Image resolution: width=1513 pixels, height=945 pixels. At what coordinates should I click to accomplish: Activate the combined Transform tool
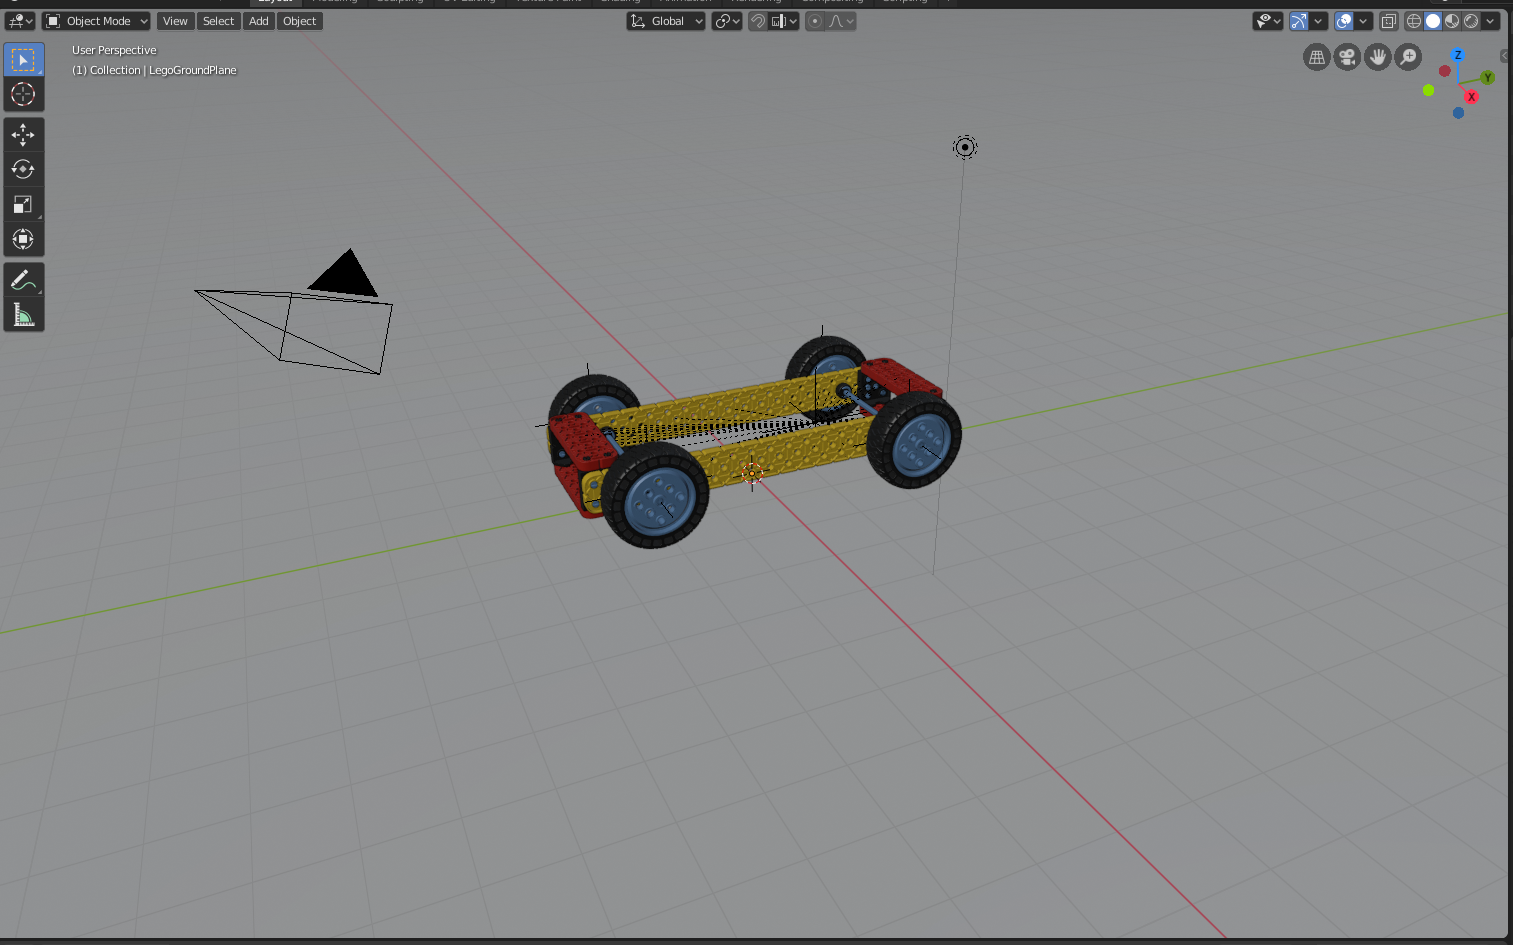23,239
